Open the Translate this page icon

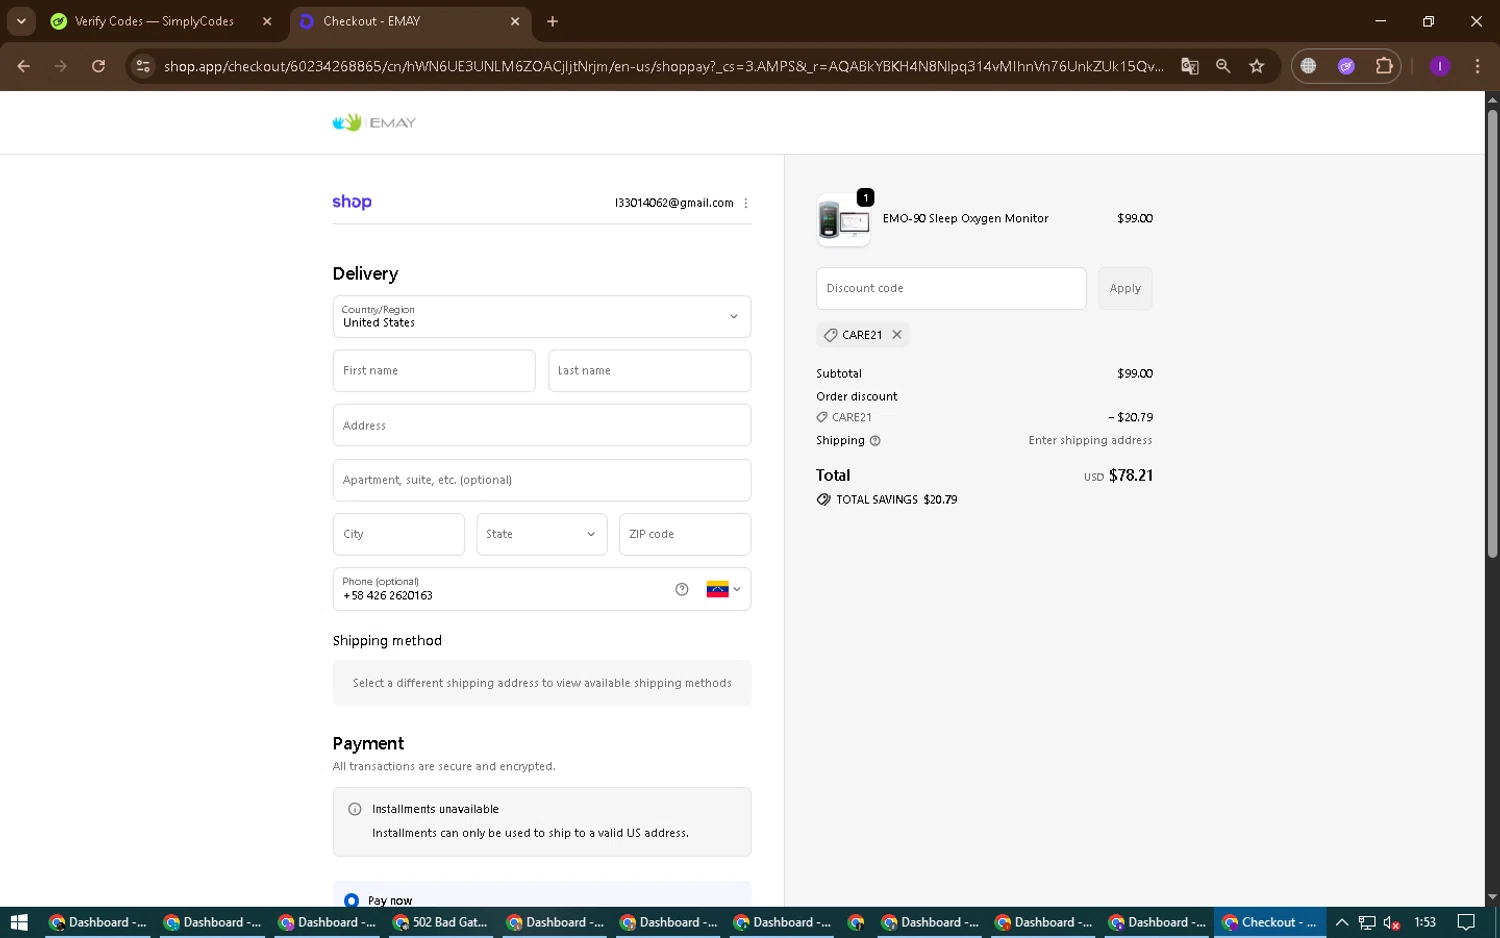point(1190,66)
